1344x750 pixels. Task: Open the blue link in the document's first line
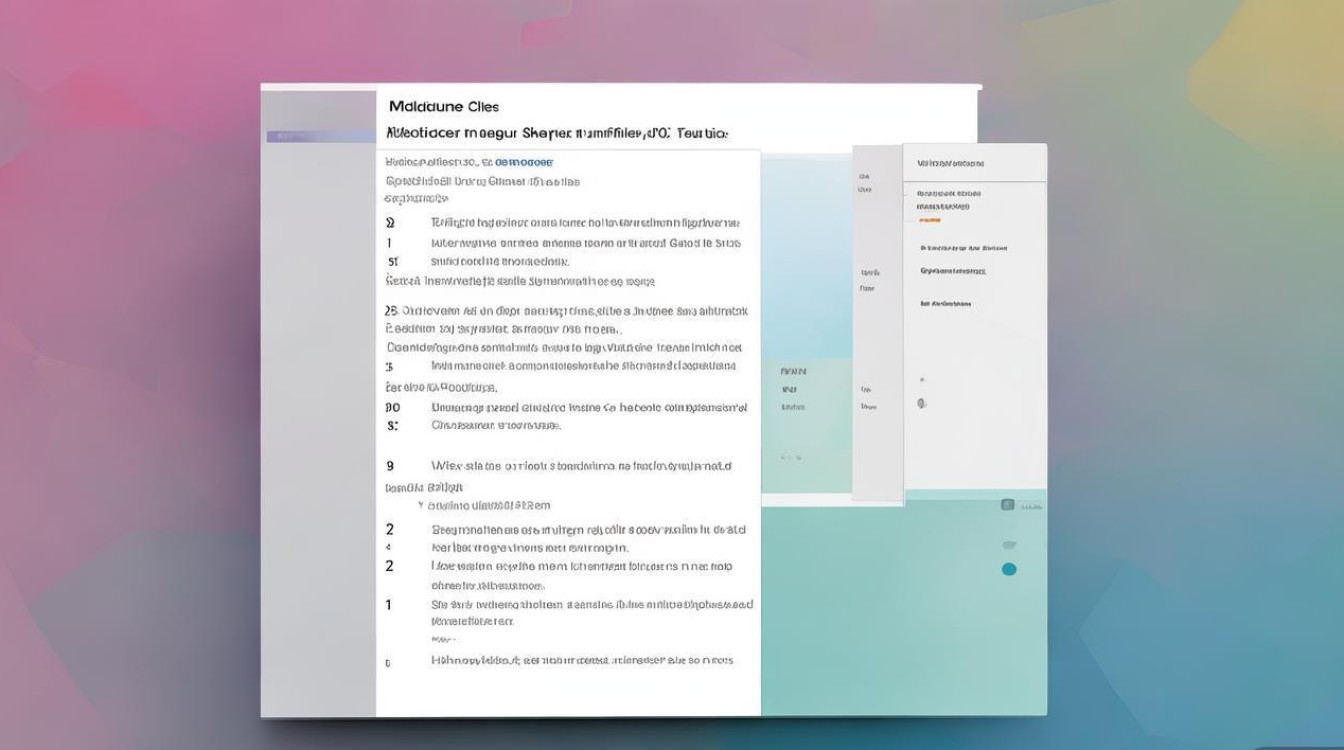[524, 161]
